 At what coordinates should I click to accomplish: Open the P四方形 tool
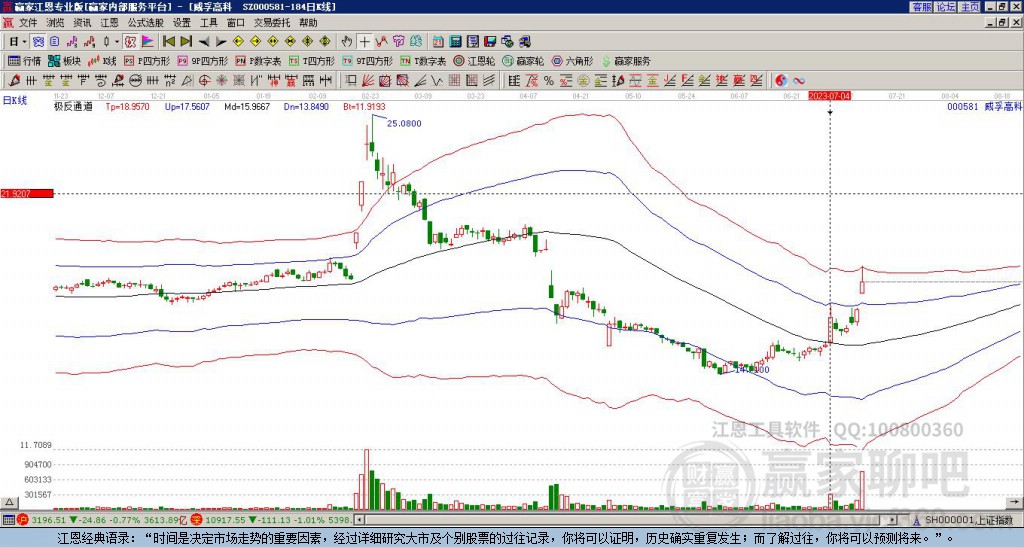click(147, 61)
